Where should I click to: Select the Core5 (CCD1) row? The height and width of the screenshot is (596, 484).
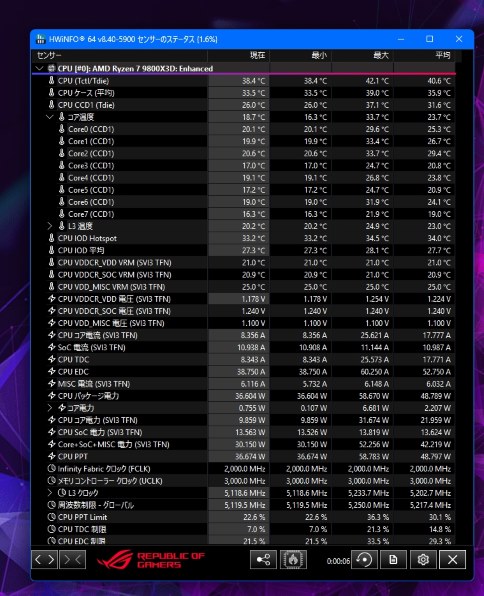pyautogui.click(x=244, y=190)
